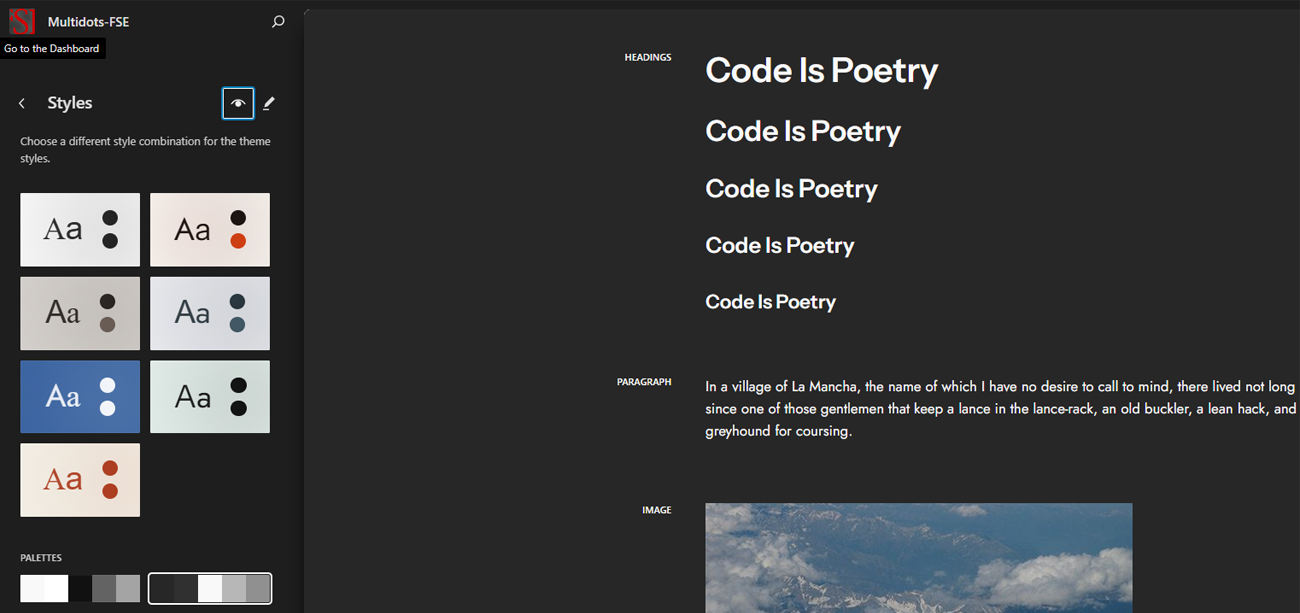Click the smallest "Code Is Poetry" heading

click(770, 302)
